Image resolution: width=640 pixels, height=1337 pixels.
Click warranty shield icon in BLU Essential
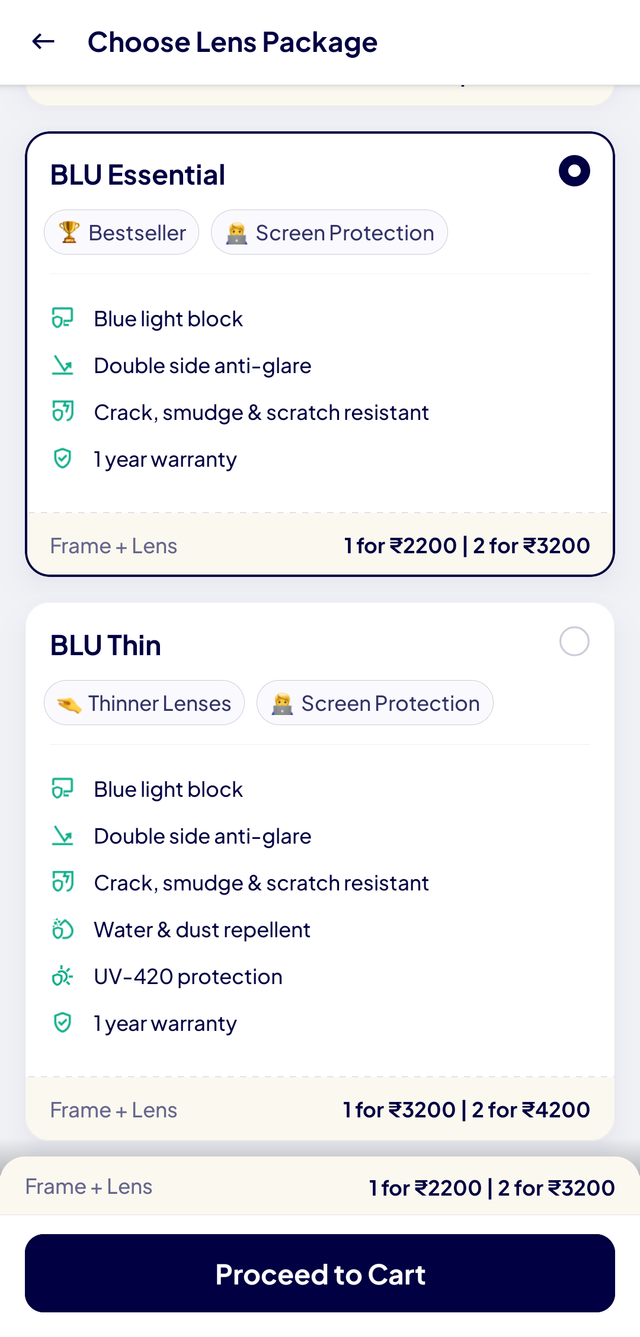pyautogui.click(x=62, y=459)
